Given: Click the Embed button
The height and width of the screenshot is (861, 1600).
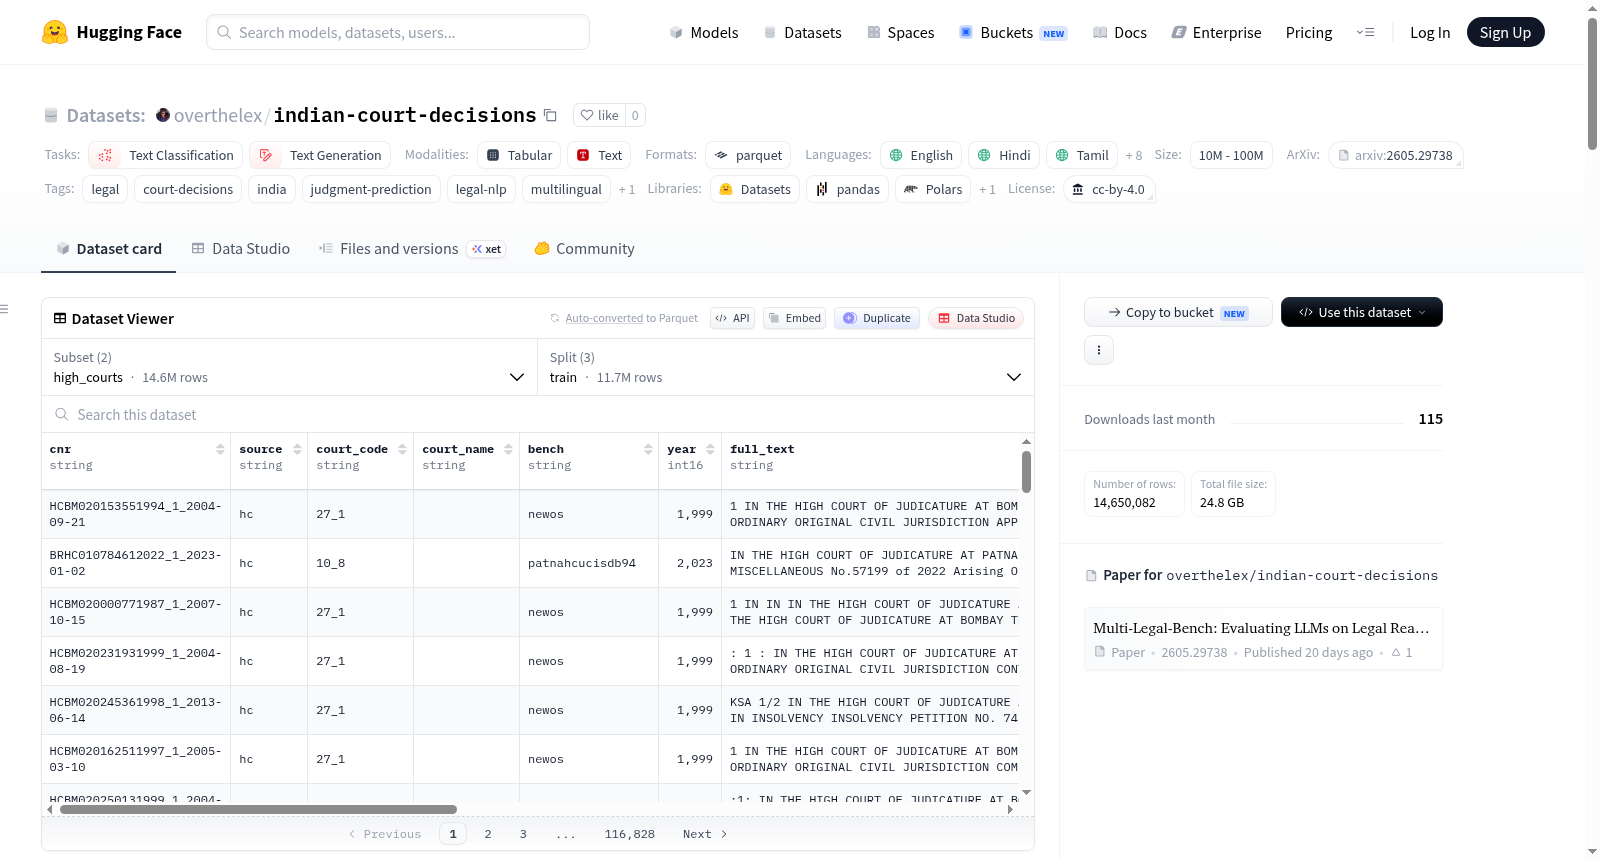Looking at the screenshot, I should [x=793, y=318].
